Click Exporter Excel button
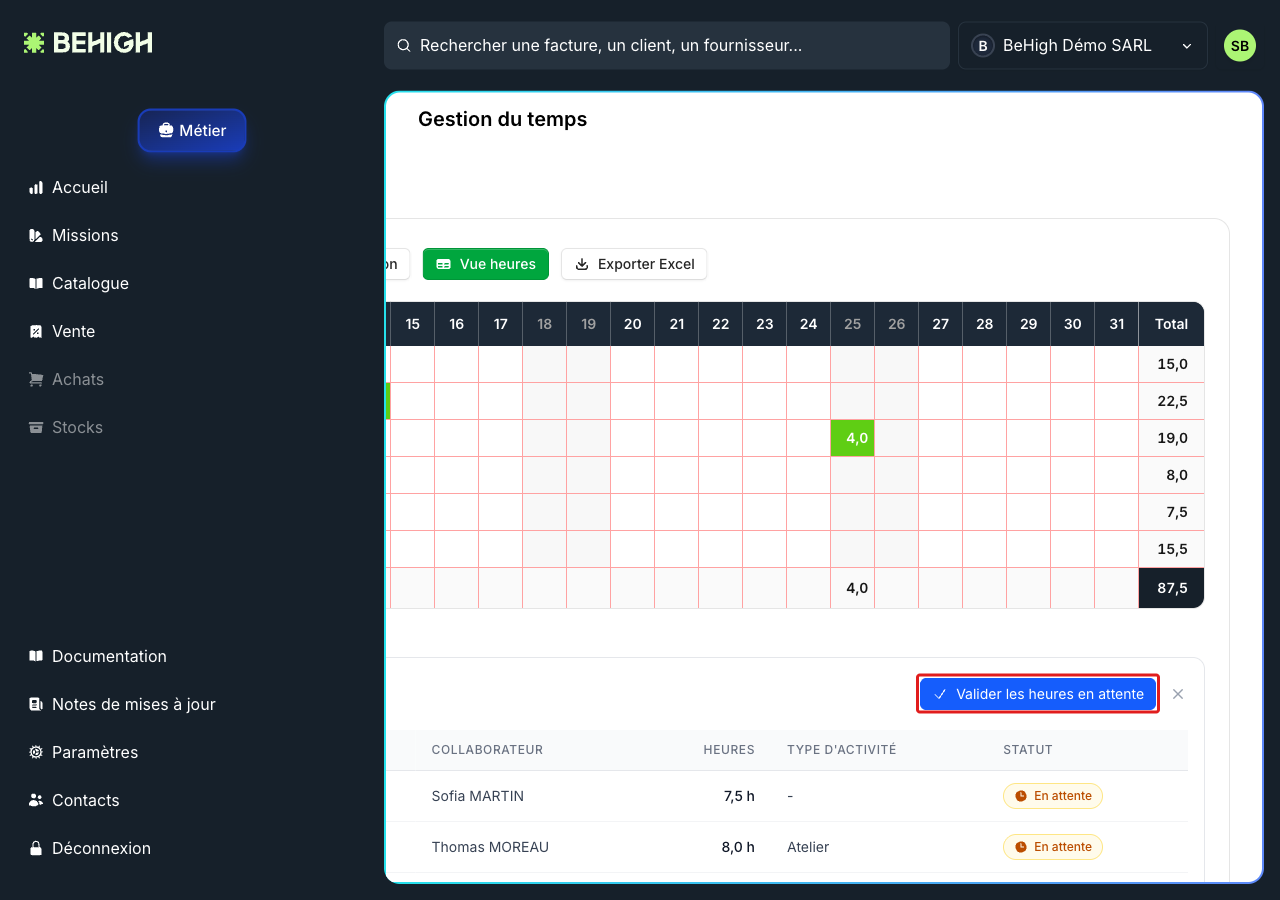The height and width of the screenshot is (900, 1280). (x=634, y=264)
